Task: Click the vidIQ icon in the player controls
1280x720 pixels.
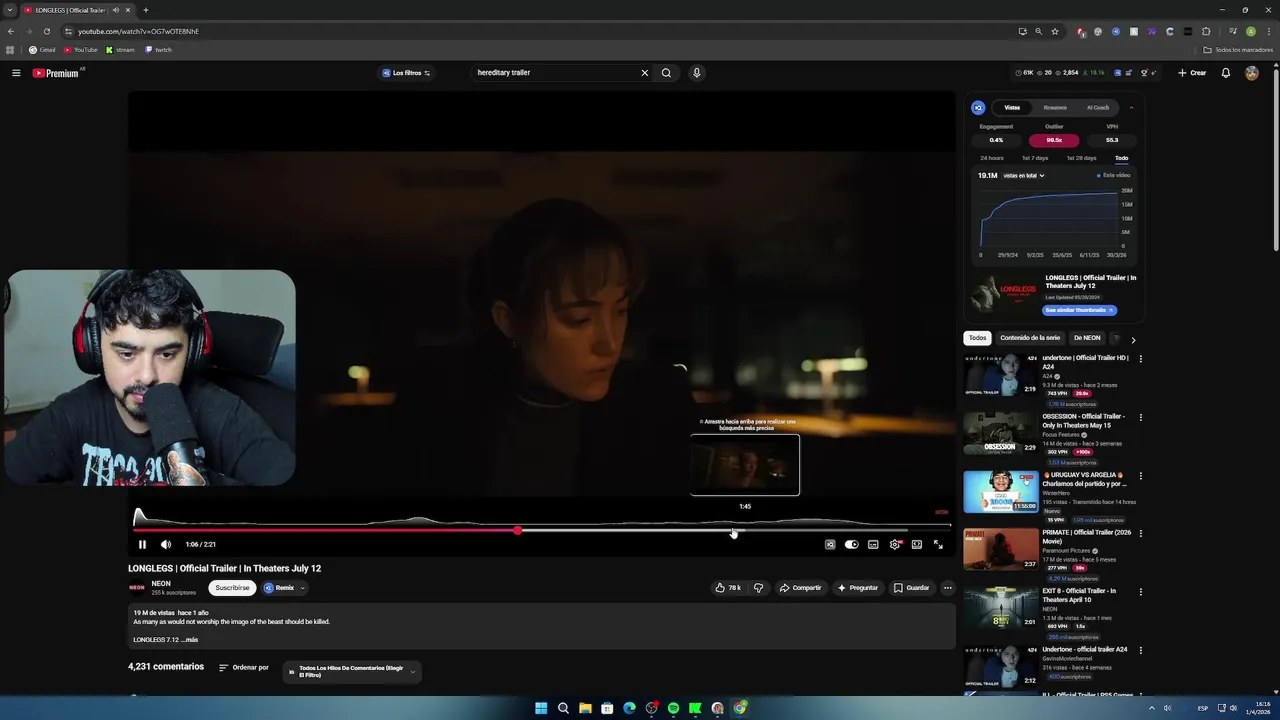Action: 830,544
